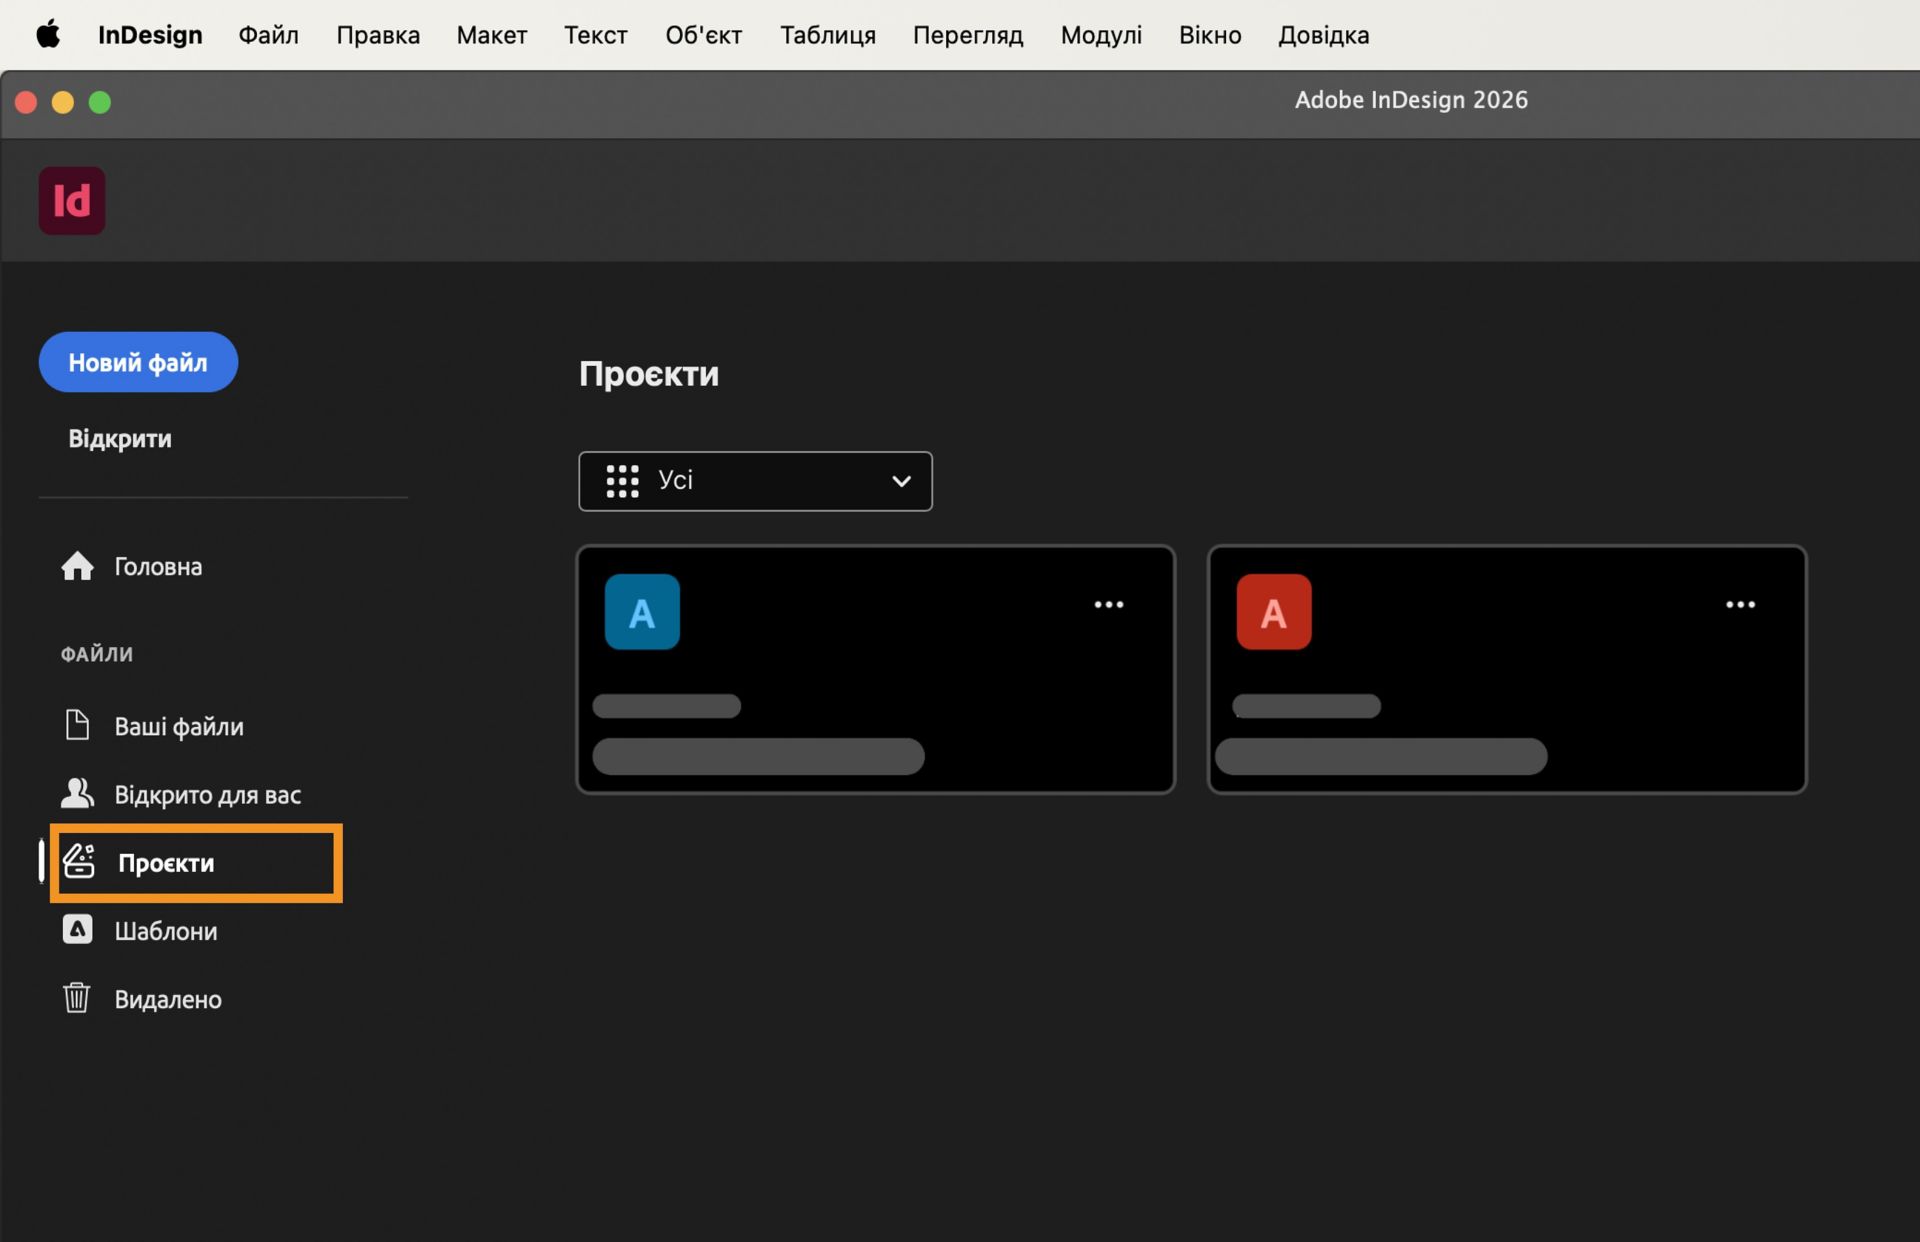The width and height of the screenshot is (1920, 1242).
Task: Click the Home house icon
Action: (x=77, y=566)
